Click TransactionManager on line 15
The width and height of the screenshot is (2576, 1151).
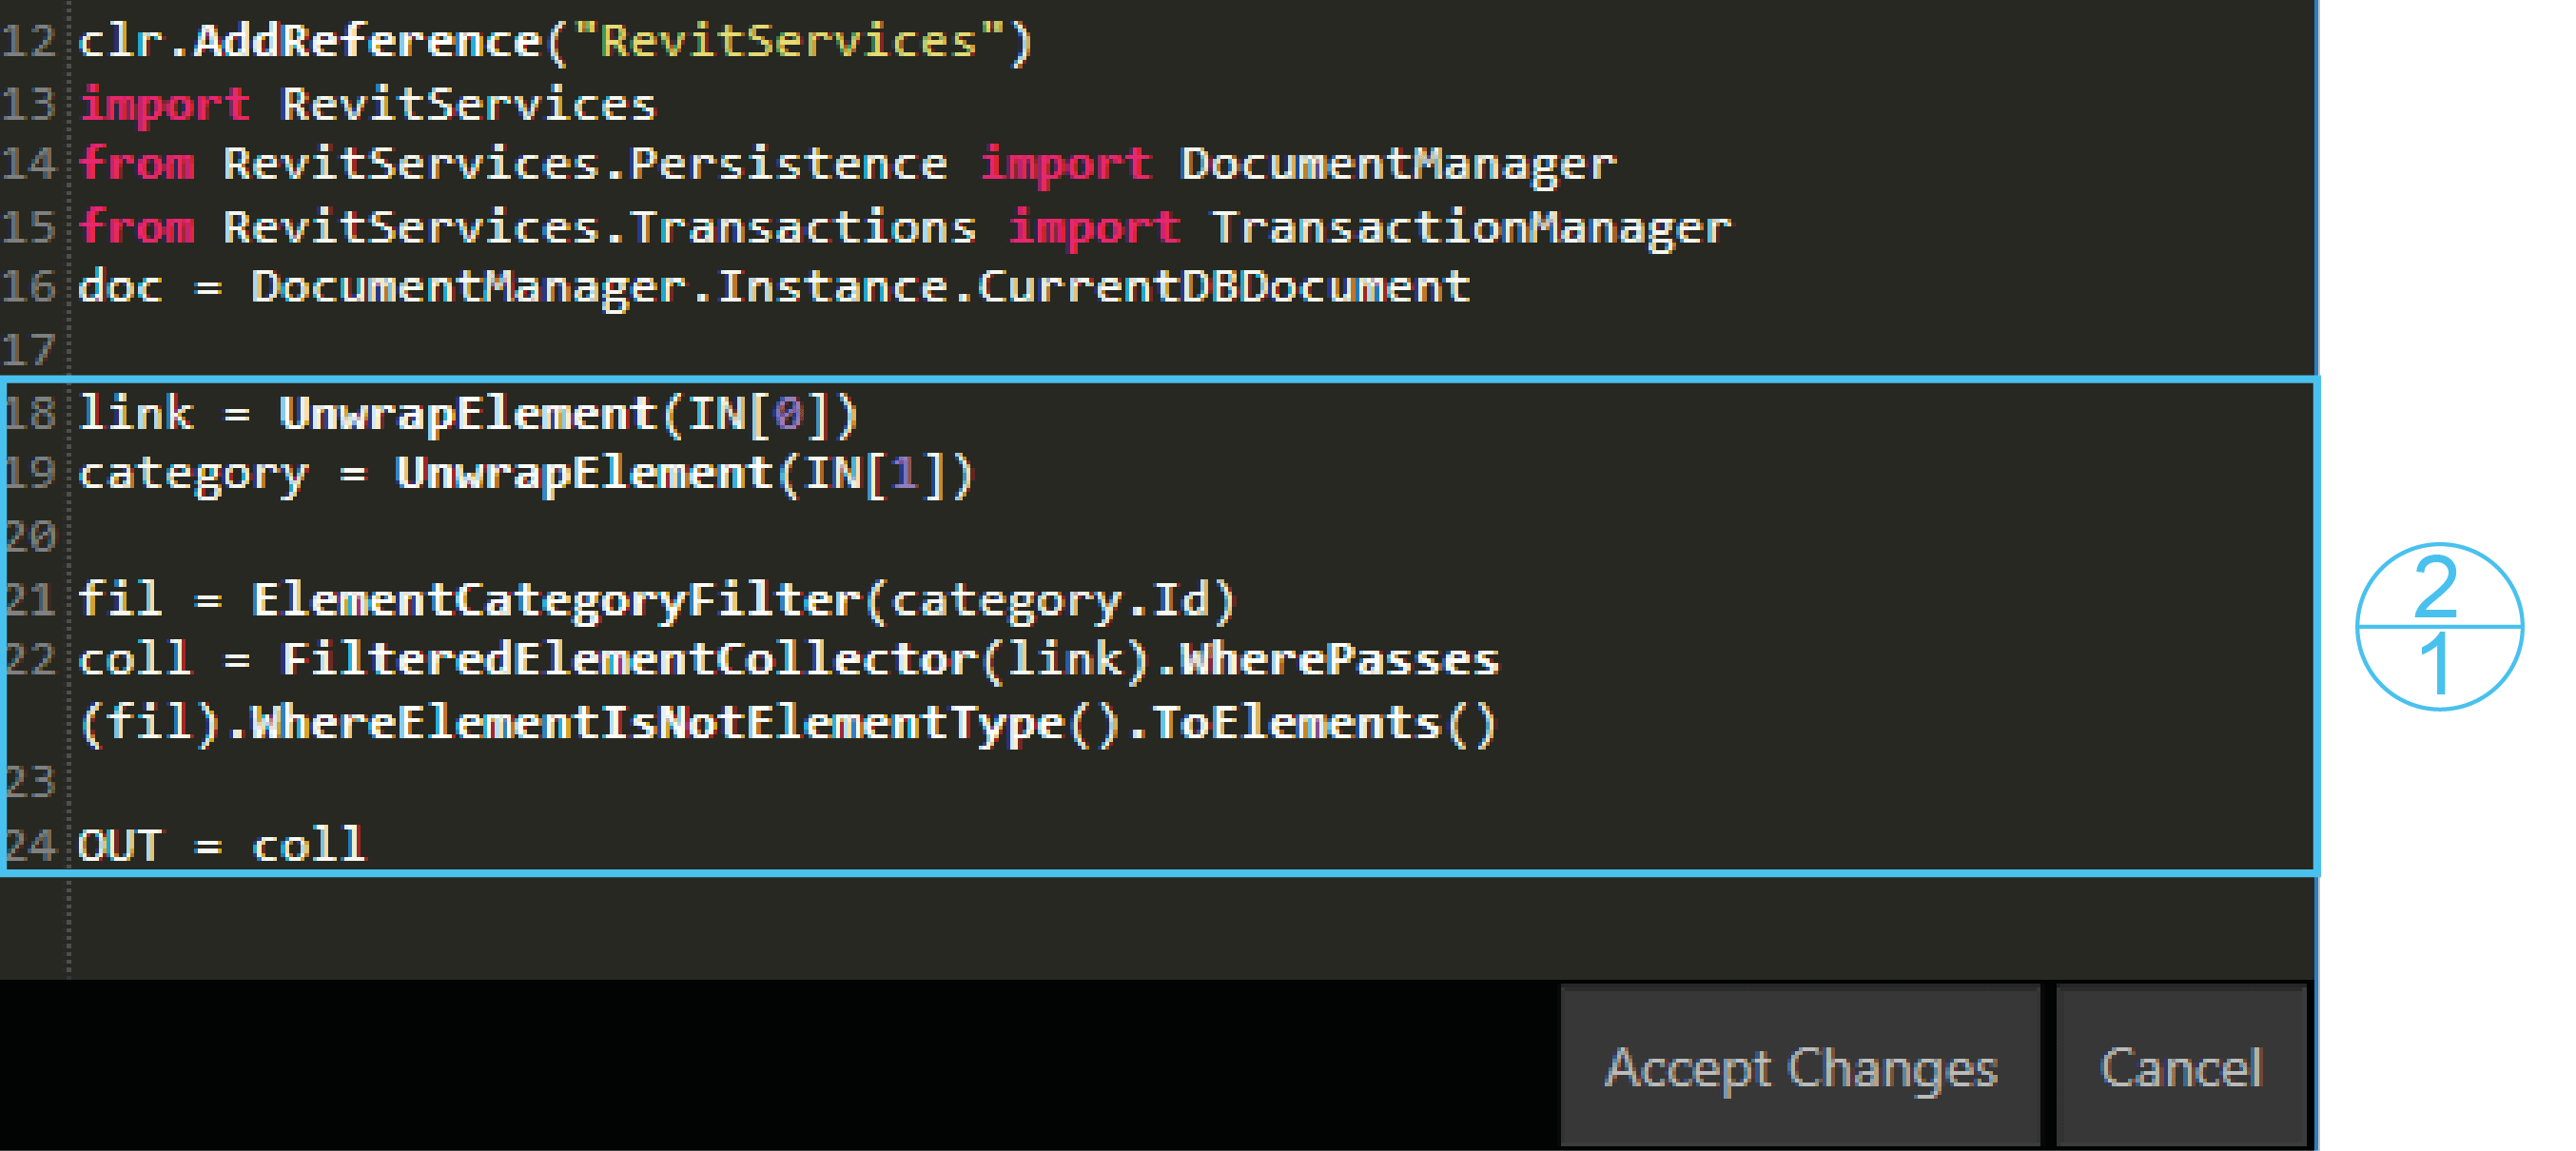(1470, 228)
